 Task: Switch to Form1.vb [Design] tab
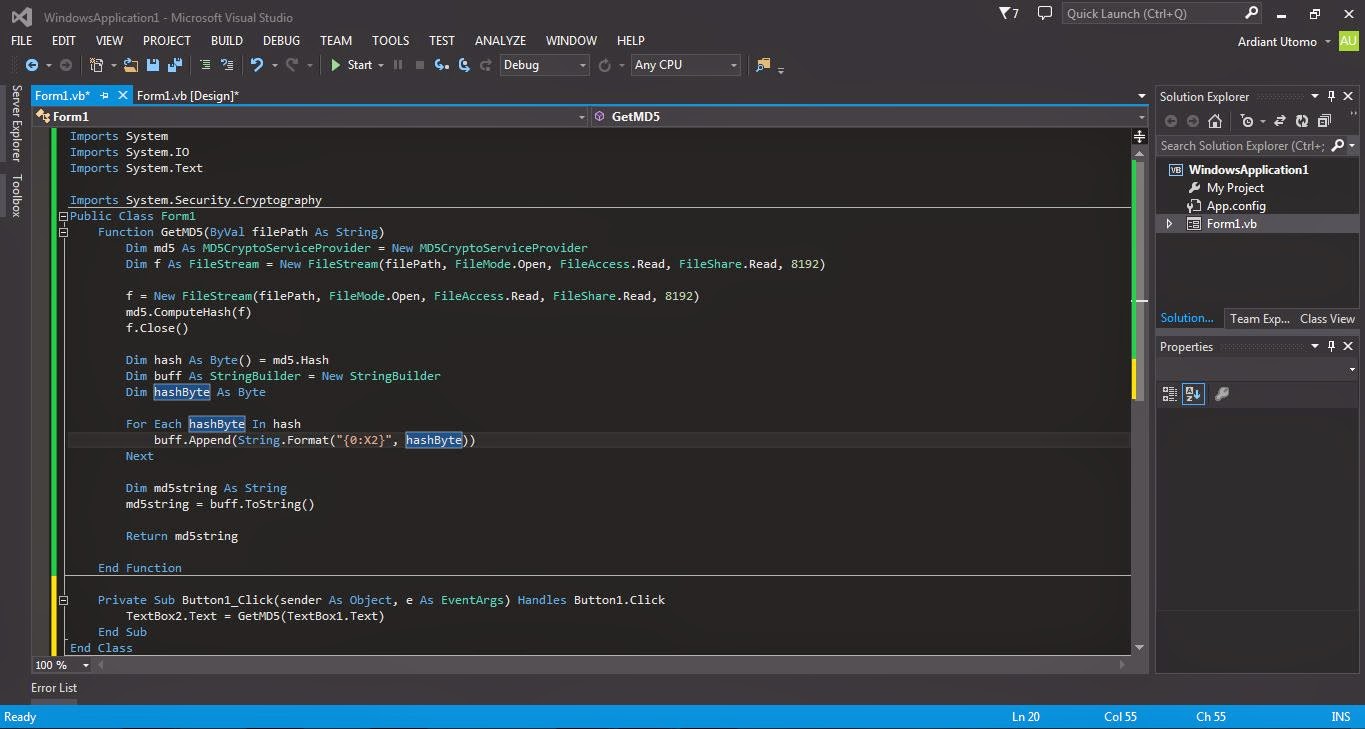pos(187,95)
